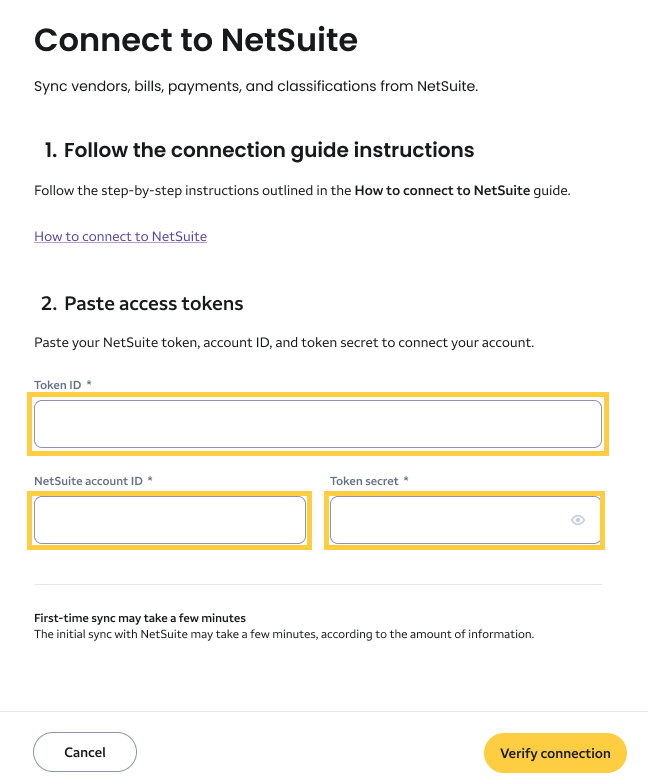The height and width of the screenshot is (783, 648).
Task: Click the Sync vendors, bills, payments description
Action: point(256,86)
